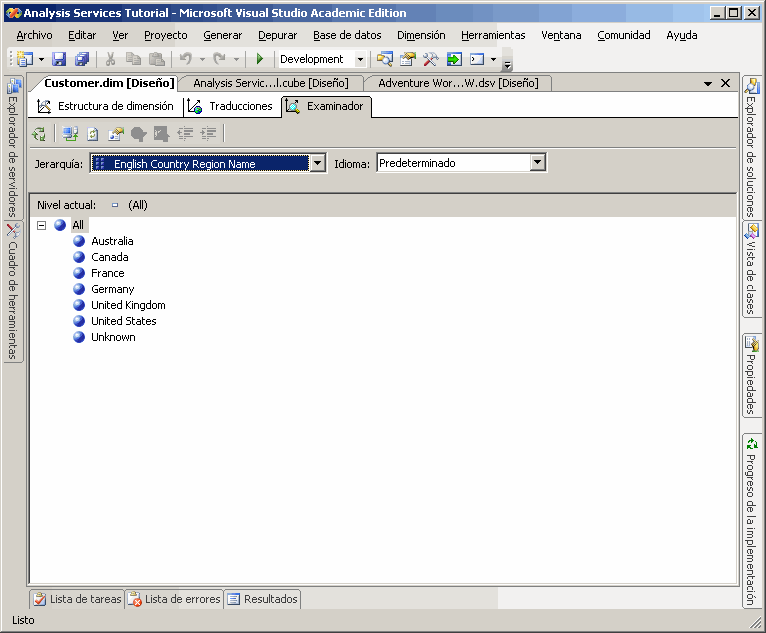Click the grayed outdent toolbar icon
Screen dimensions: 766x633
pos(185,133)
